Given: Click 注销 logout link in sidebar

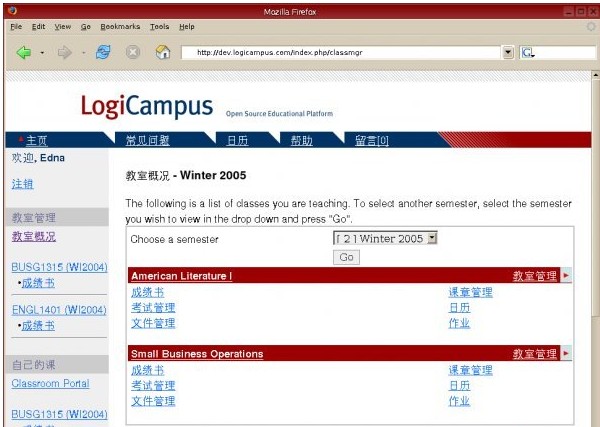Looking at the screenshot, I should [22, 184].
